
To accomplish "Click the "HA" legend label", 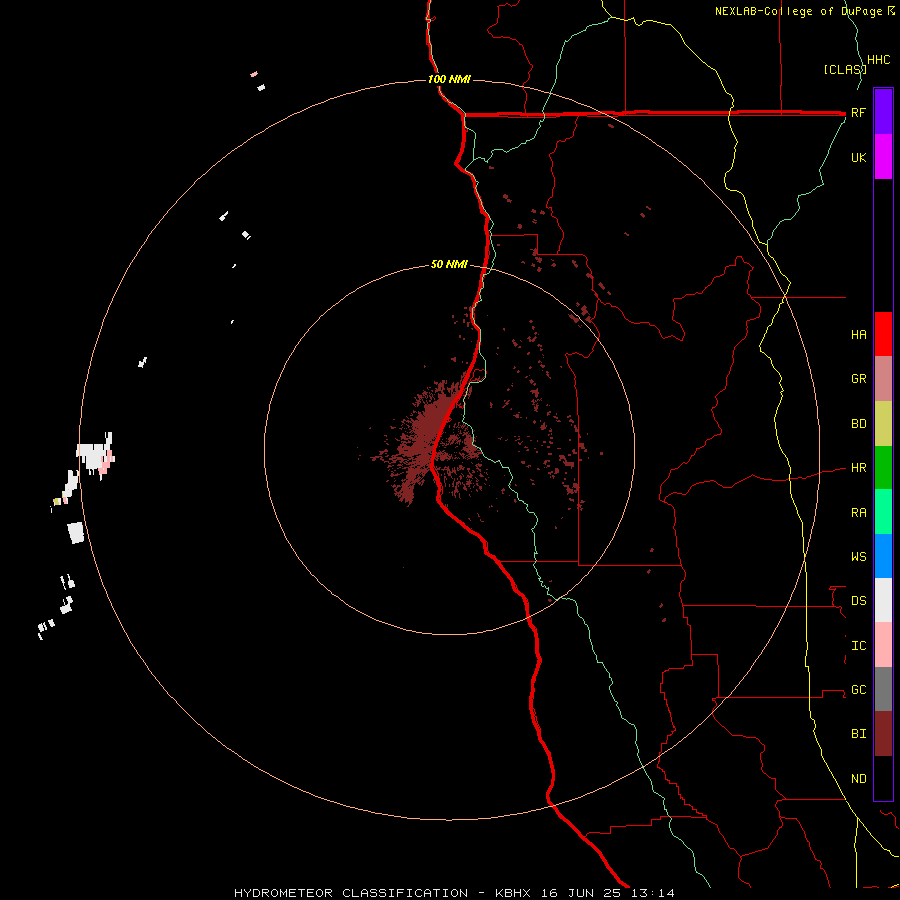I will point(859,335).
